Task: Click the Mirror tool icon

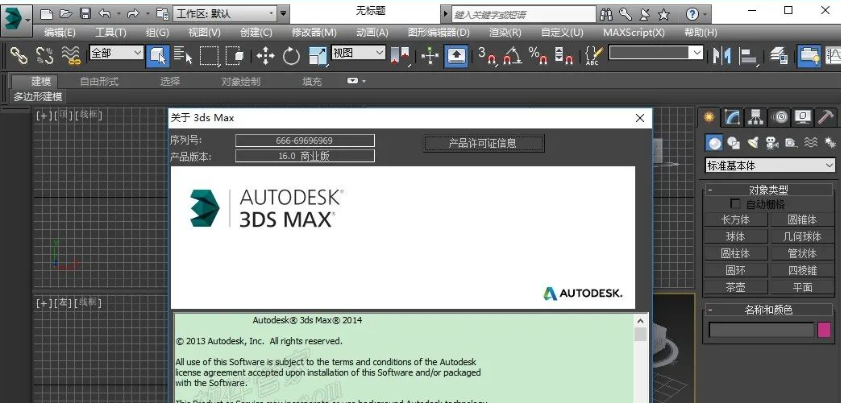Action: (721, 56)
